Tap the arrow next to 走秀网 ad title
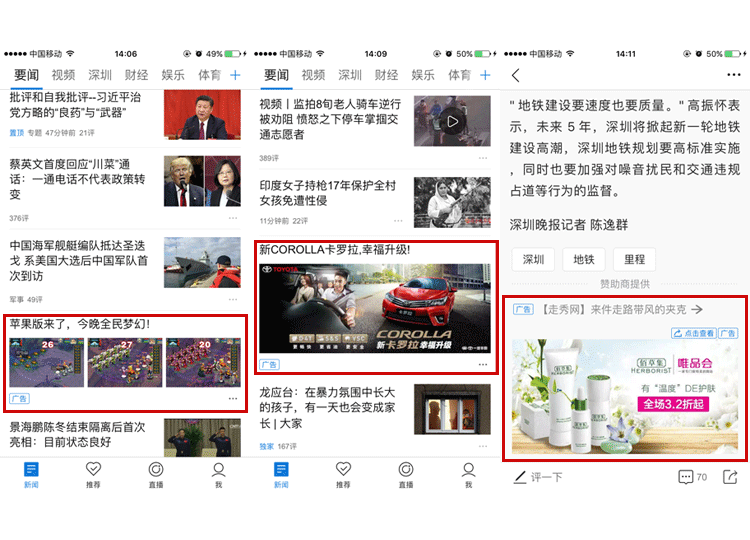750x540 pixels. point(697,309)
